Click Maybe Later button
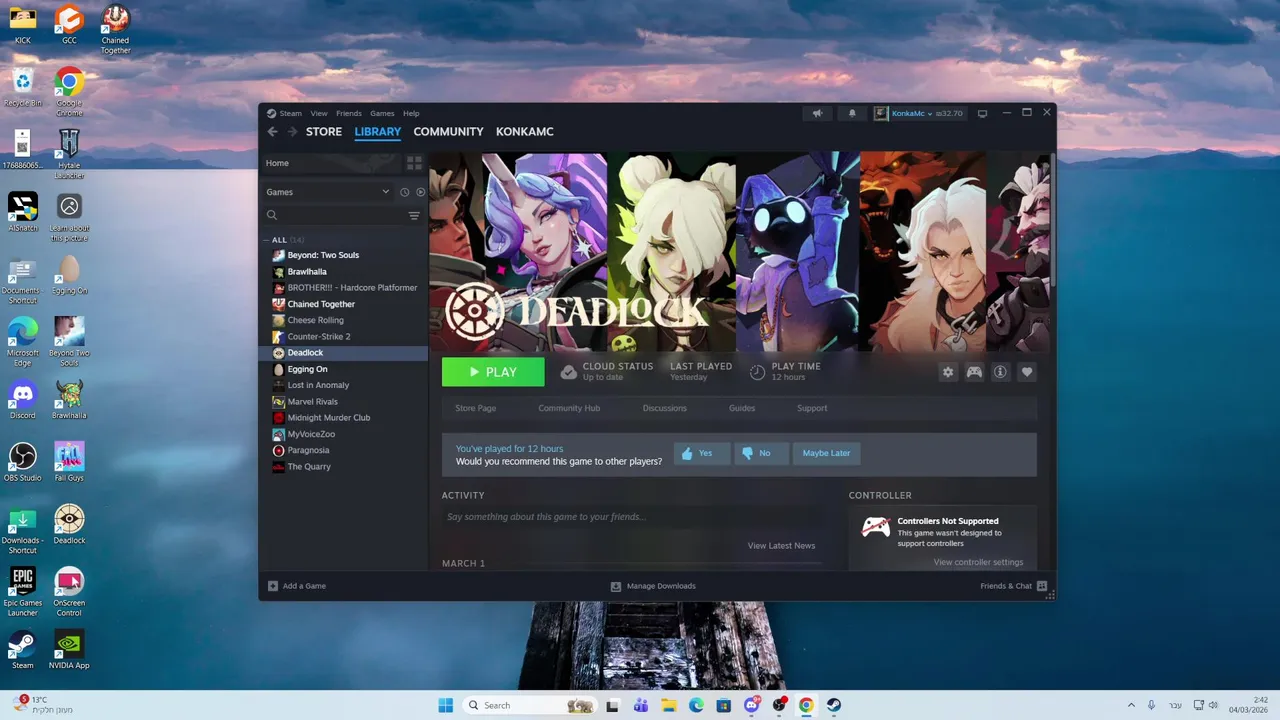The image size is (1280, 720). [827, 453]
